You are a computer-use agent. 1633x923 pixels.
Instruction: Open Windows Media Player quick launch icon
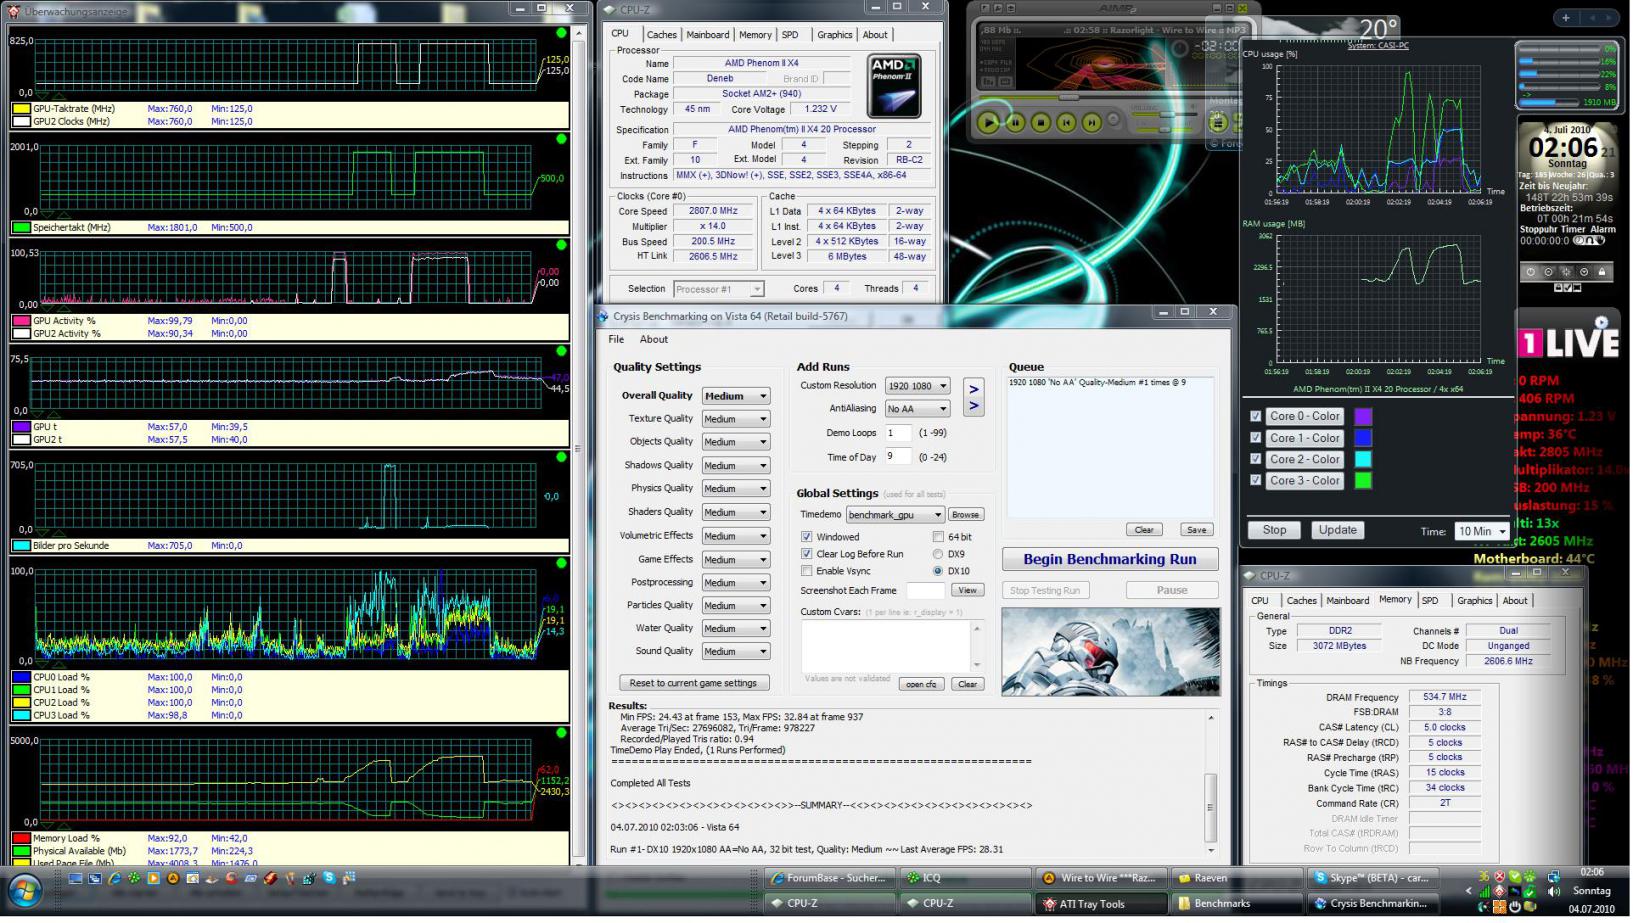pyautogui.click(x=153, y=878)
